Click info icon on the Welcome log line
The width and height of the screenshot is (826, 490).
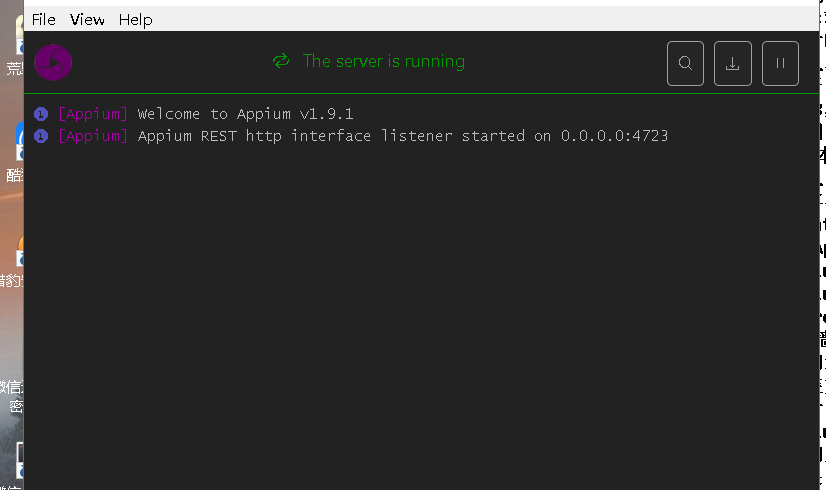pyautogui.click(x=41, y=114)
